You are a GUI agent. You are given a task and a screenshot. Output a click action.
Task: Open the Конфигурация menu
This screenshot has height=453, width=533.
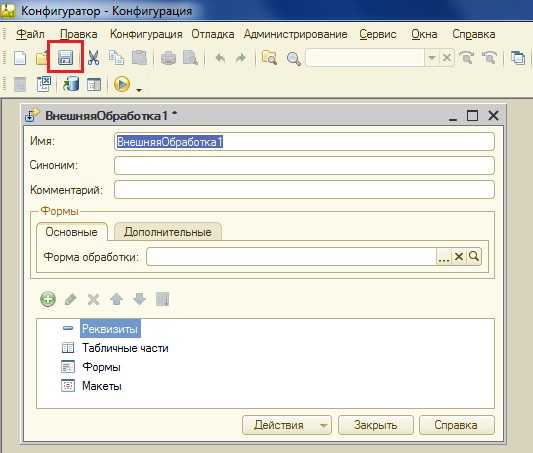tap(146, 34)
